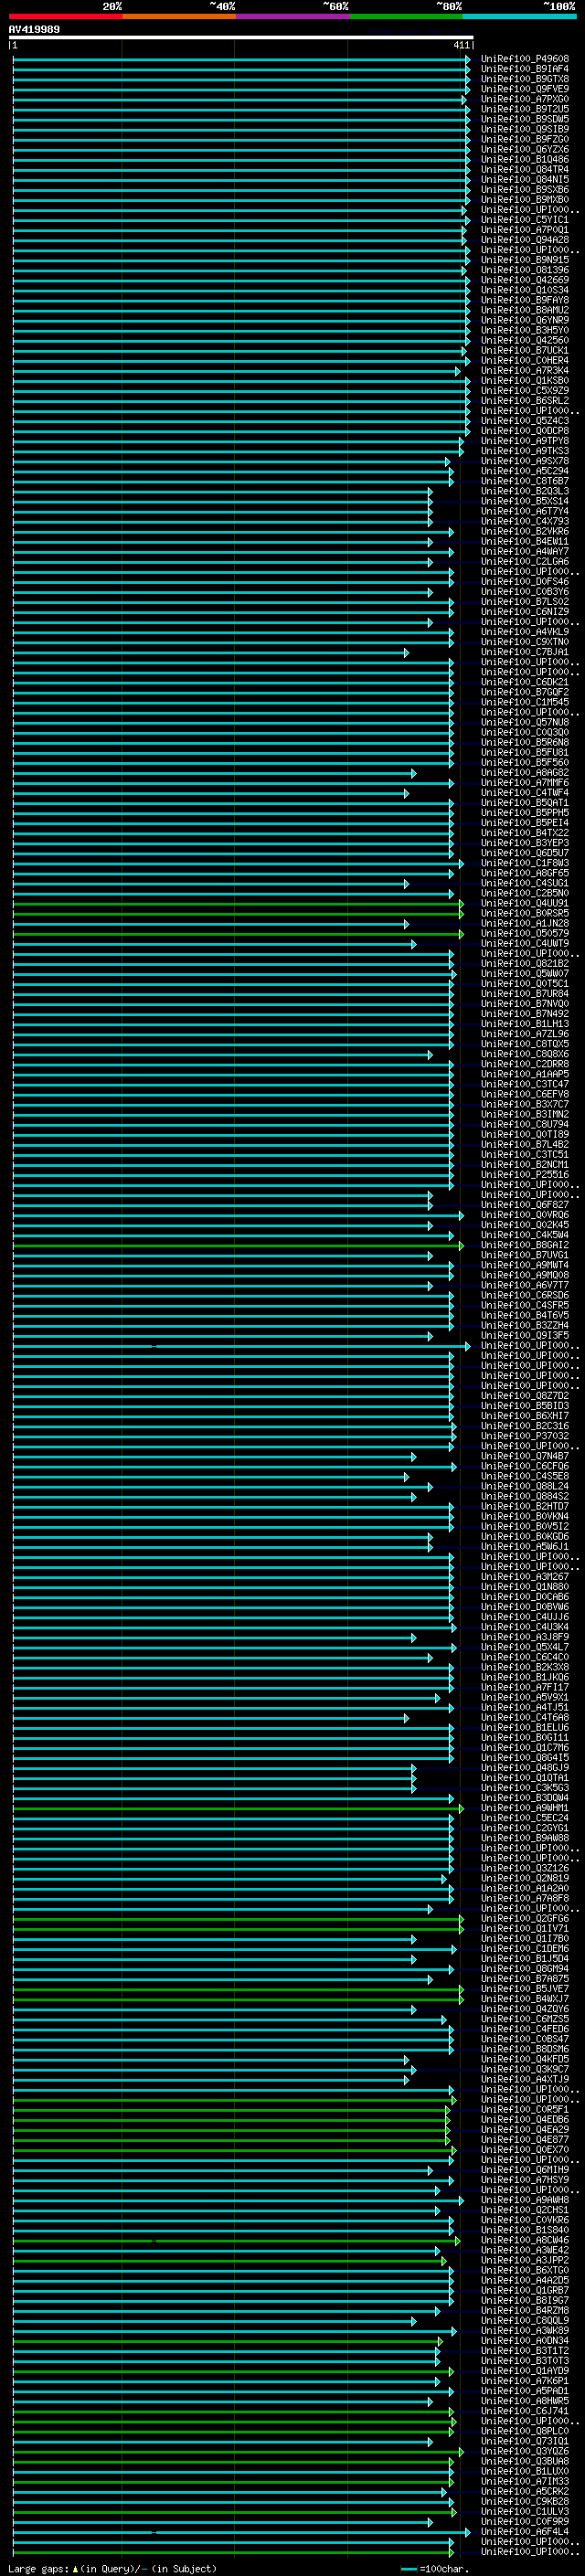Select hit UniRef100_Q57NU8

coord(524,722)
